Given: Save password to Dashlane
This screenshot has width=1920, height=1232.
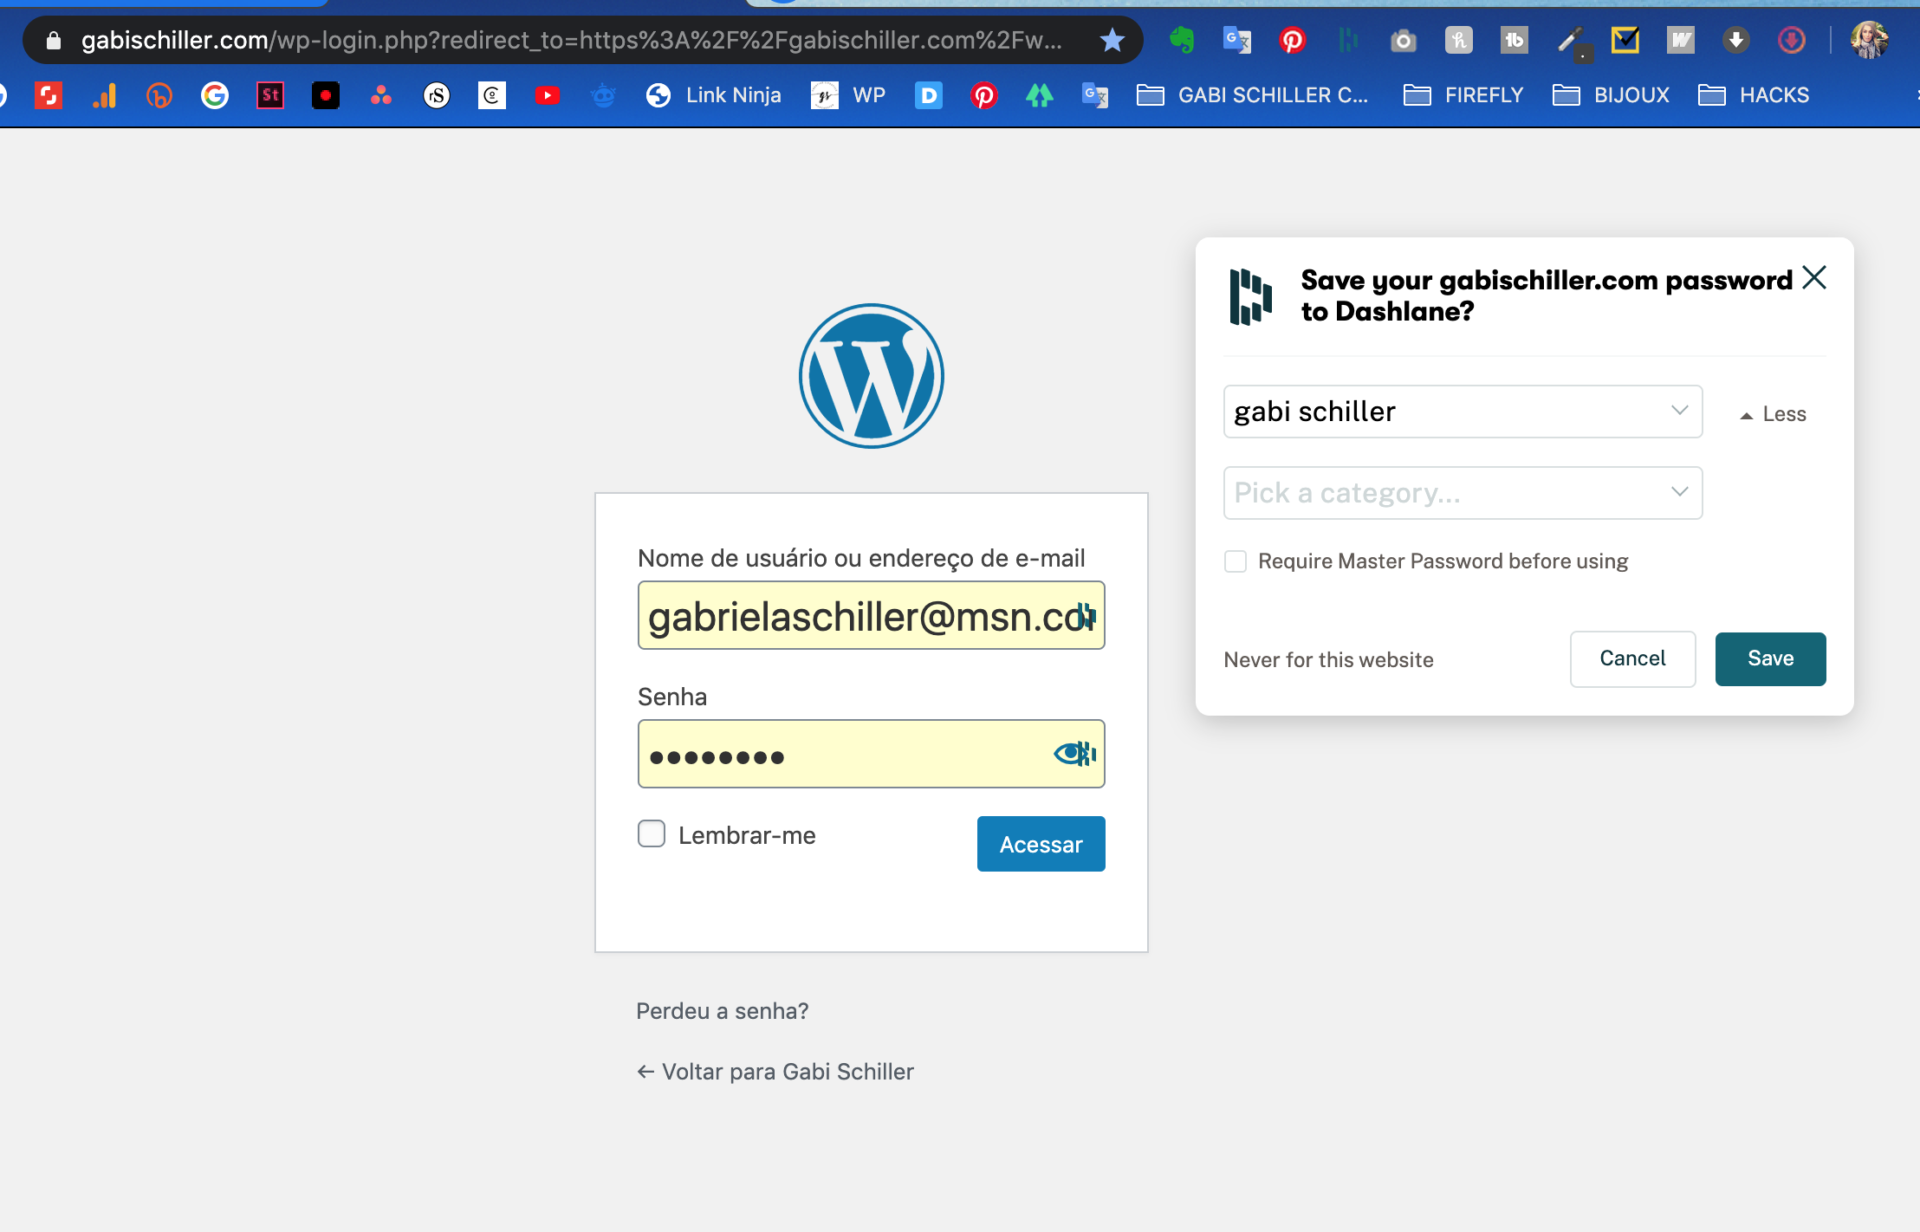Looking at the screenshot, I should pyautogui.click(x=1770, y=659).
